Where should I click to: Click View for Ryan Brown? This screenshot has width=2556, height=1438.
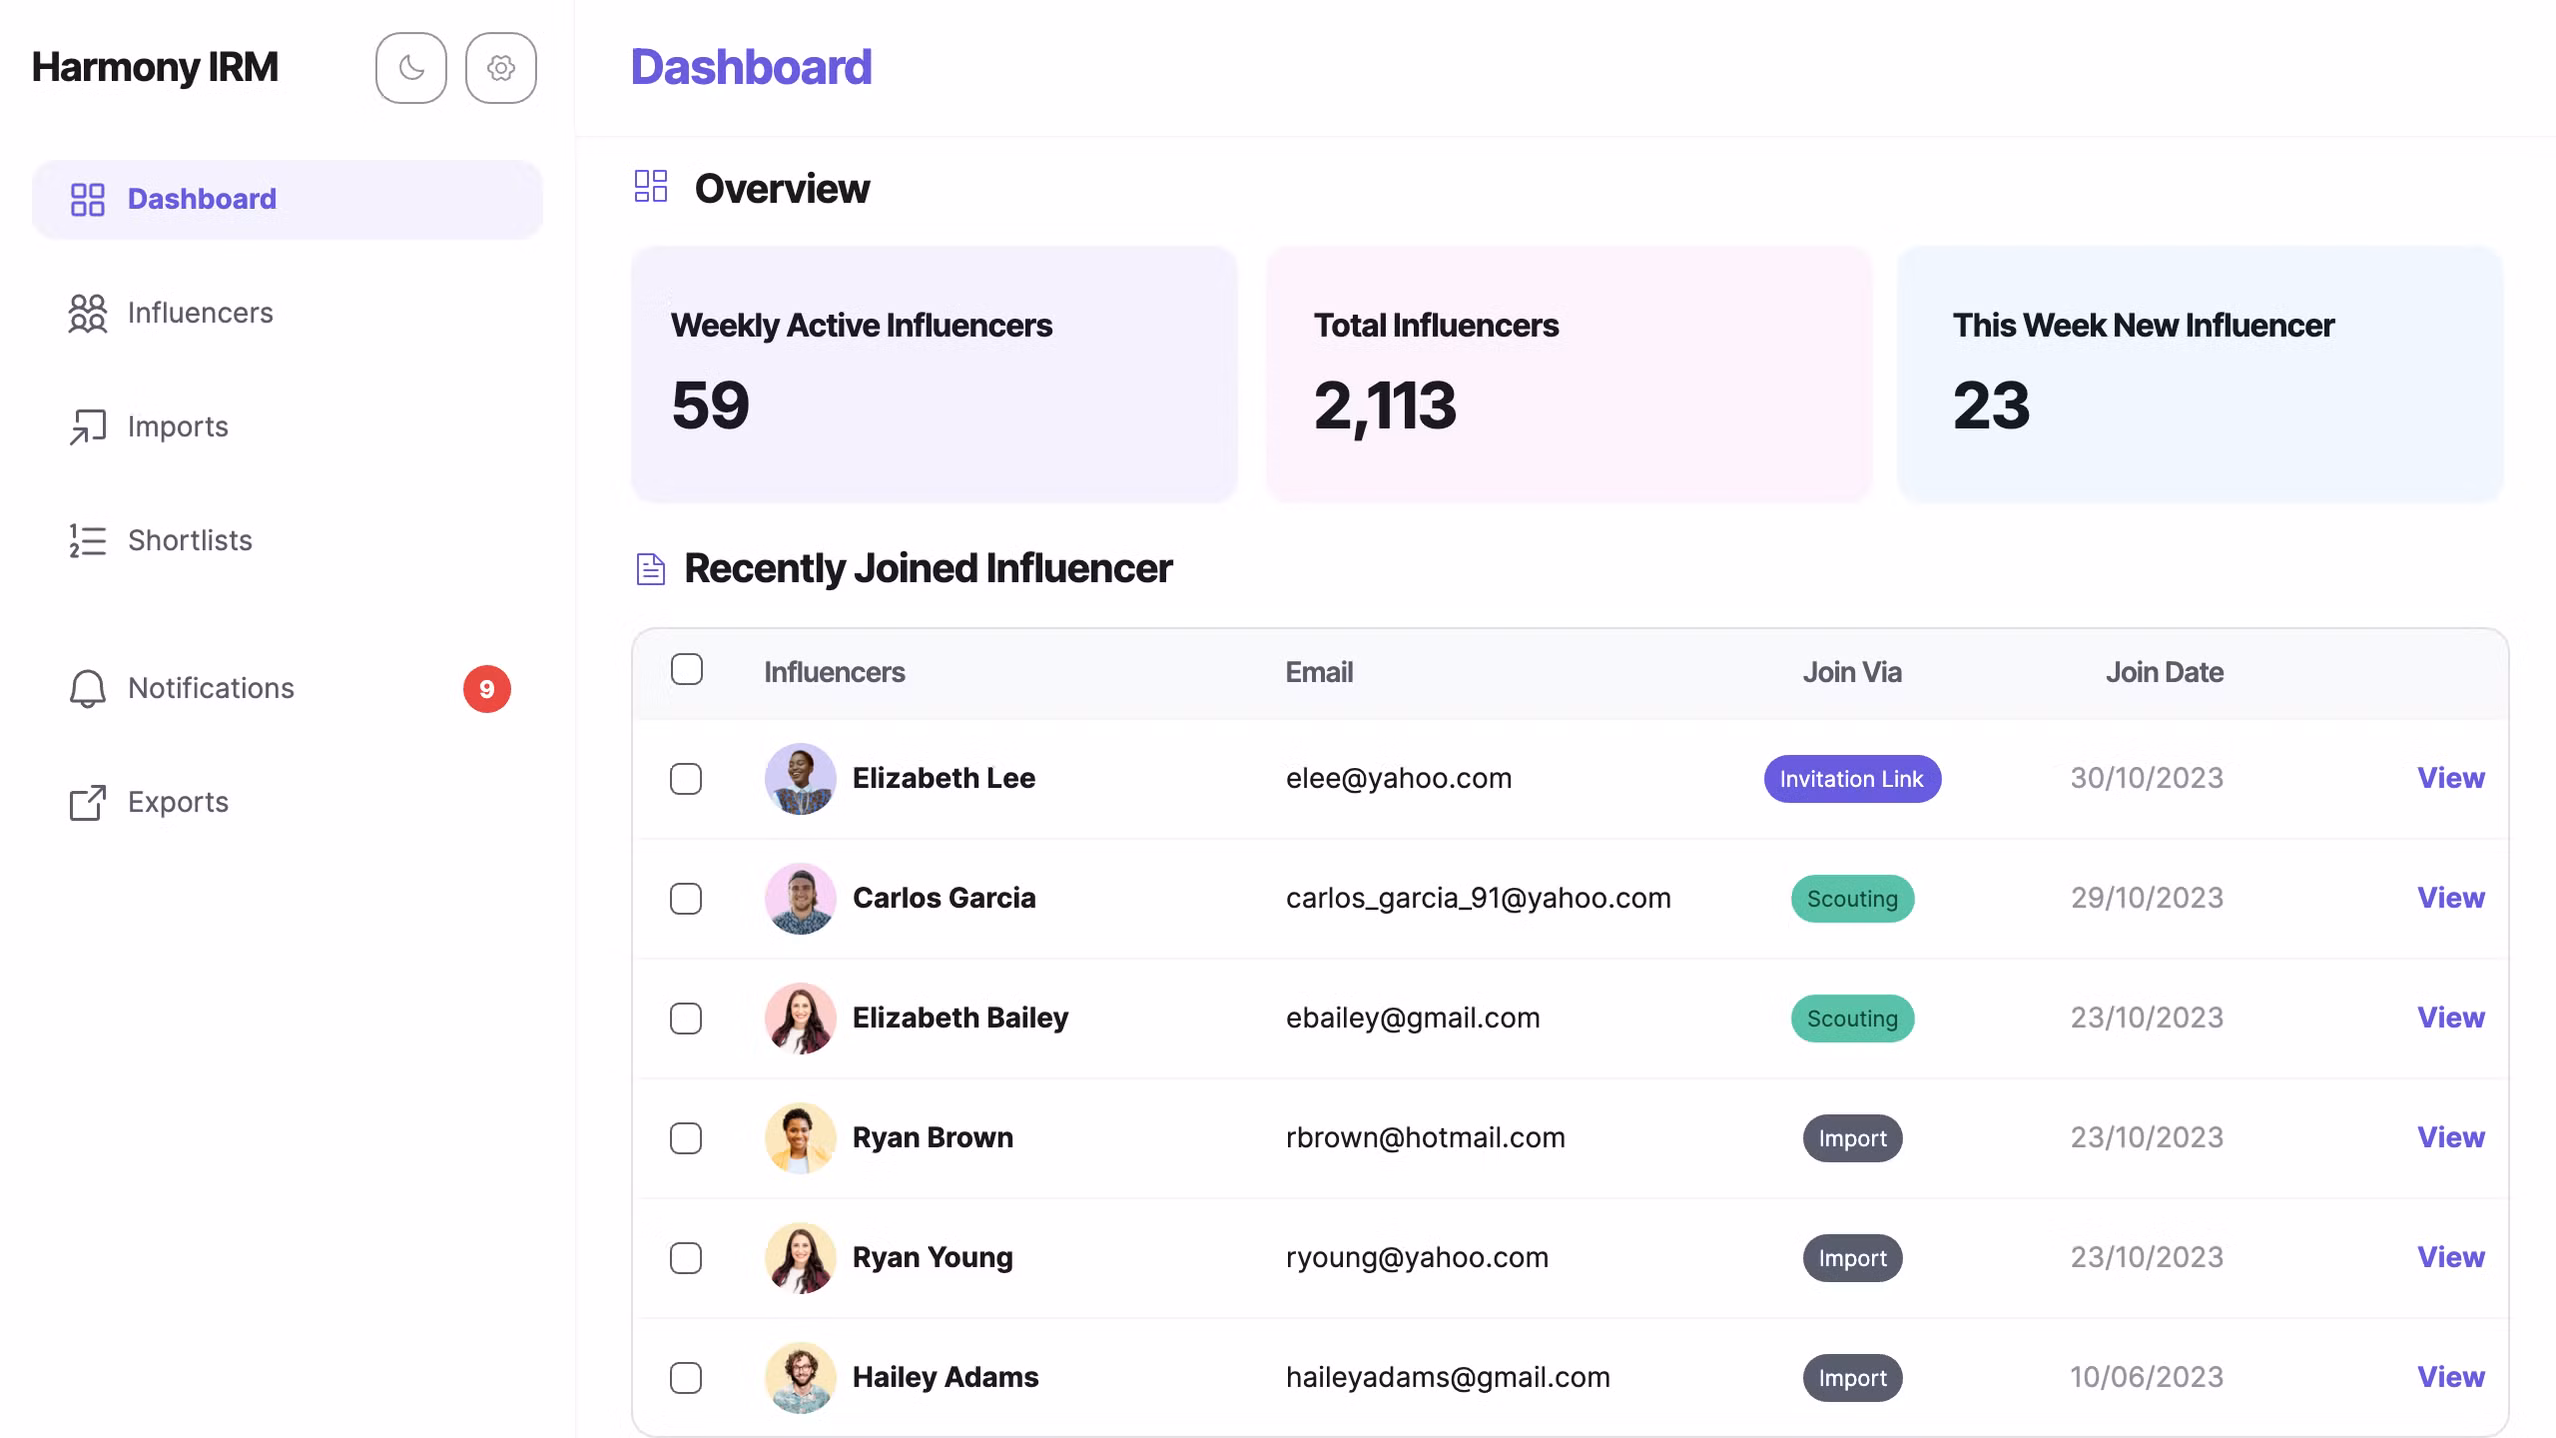(2450, 1137)
